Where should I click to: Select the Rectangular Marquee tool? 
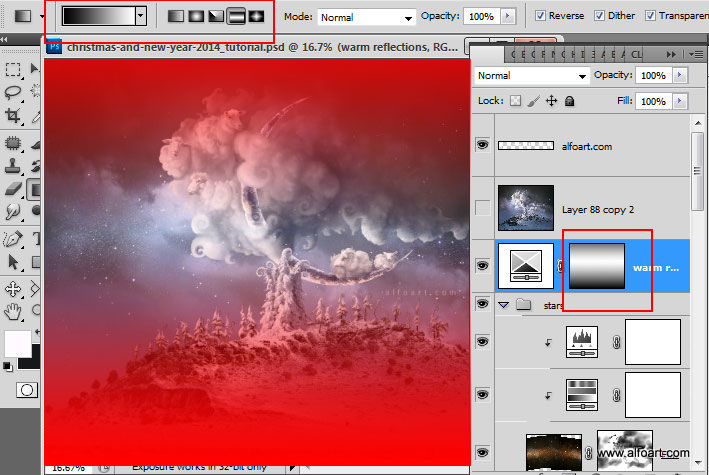[x=13, y=70]
